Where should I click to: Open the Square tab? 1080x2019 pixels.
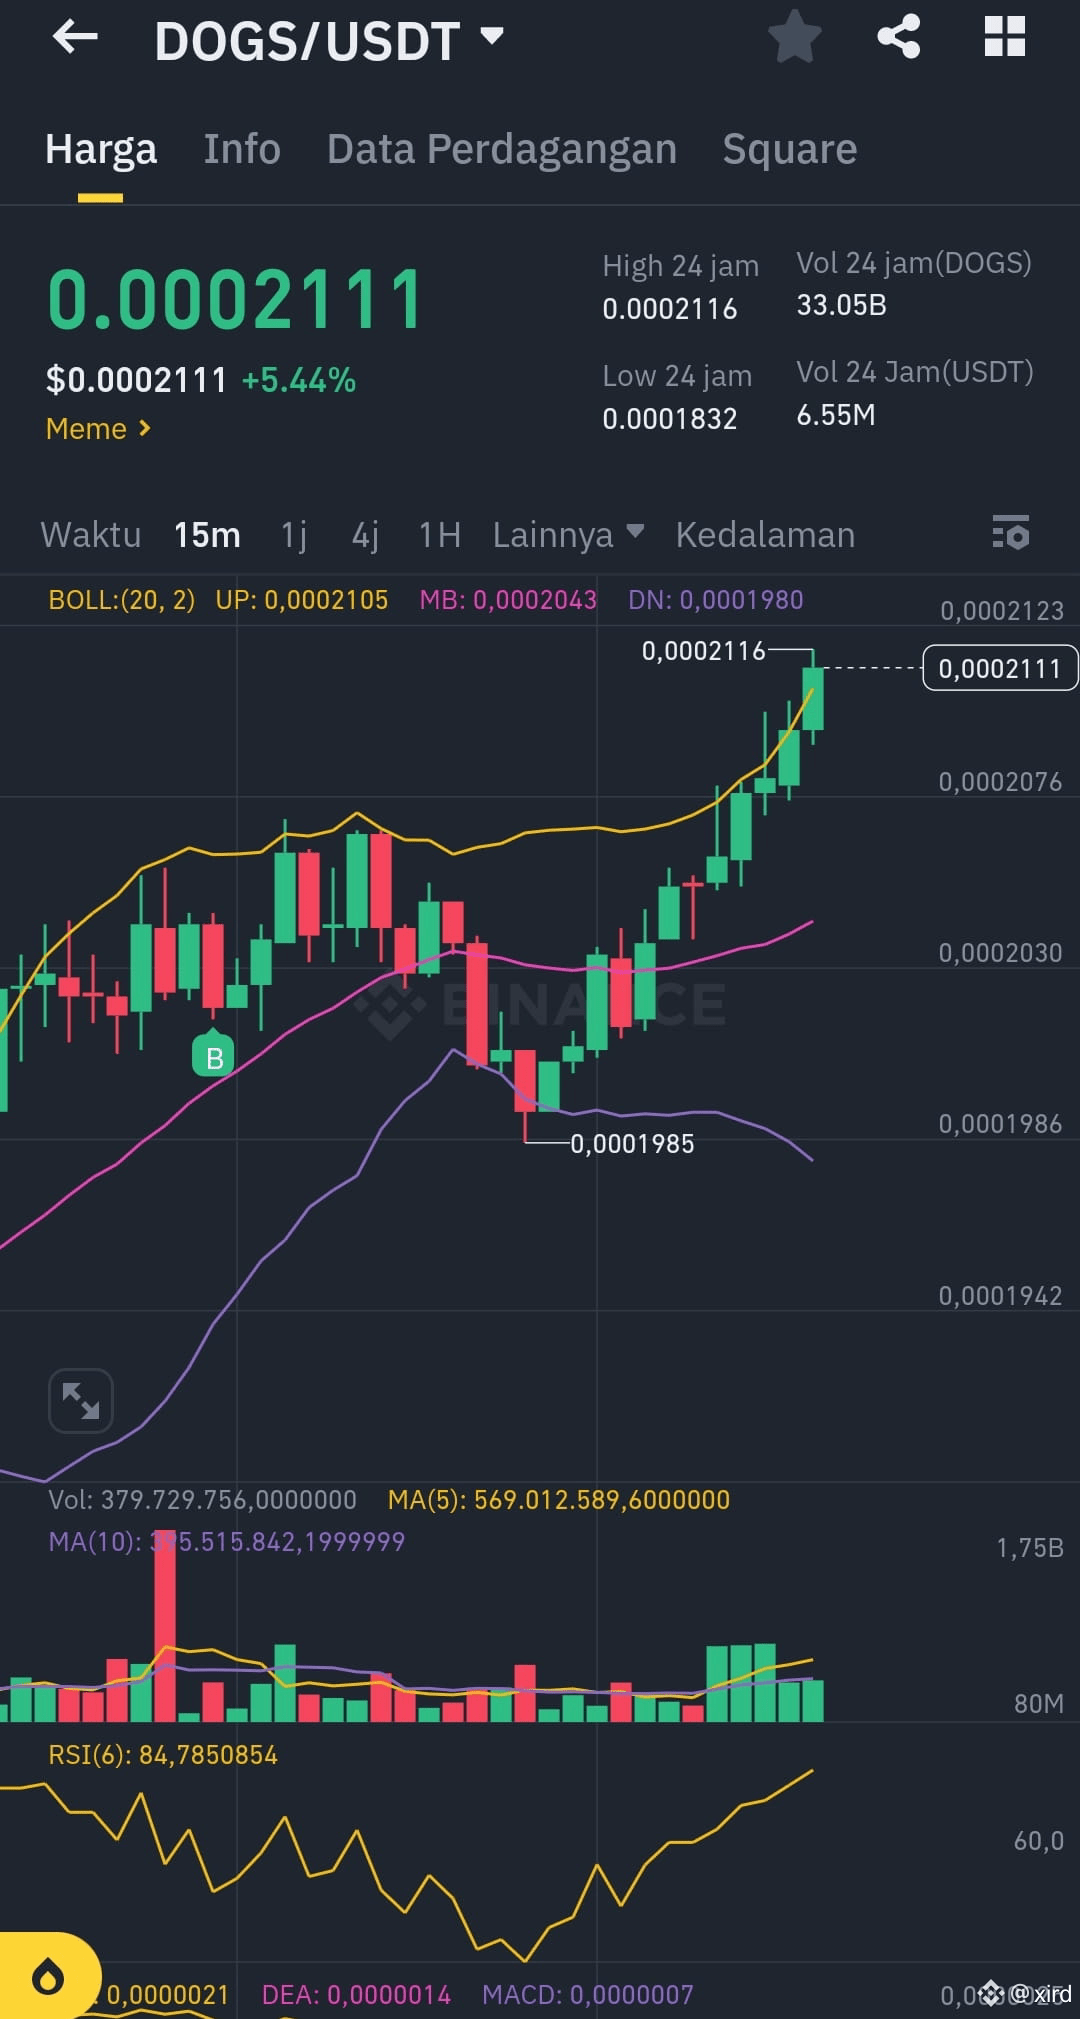[x=790, y=149]
